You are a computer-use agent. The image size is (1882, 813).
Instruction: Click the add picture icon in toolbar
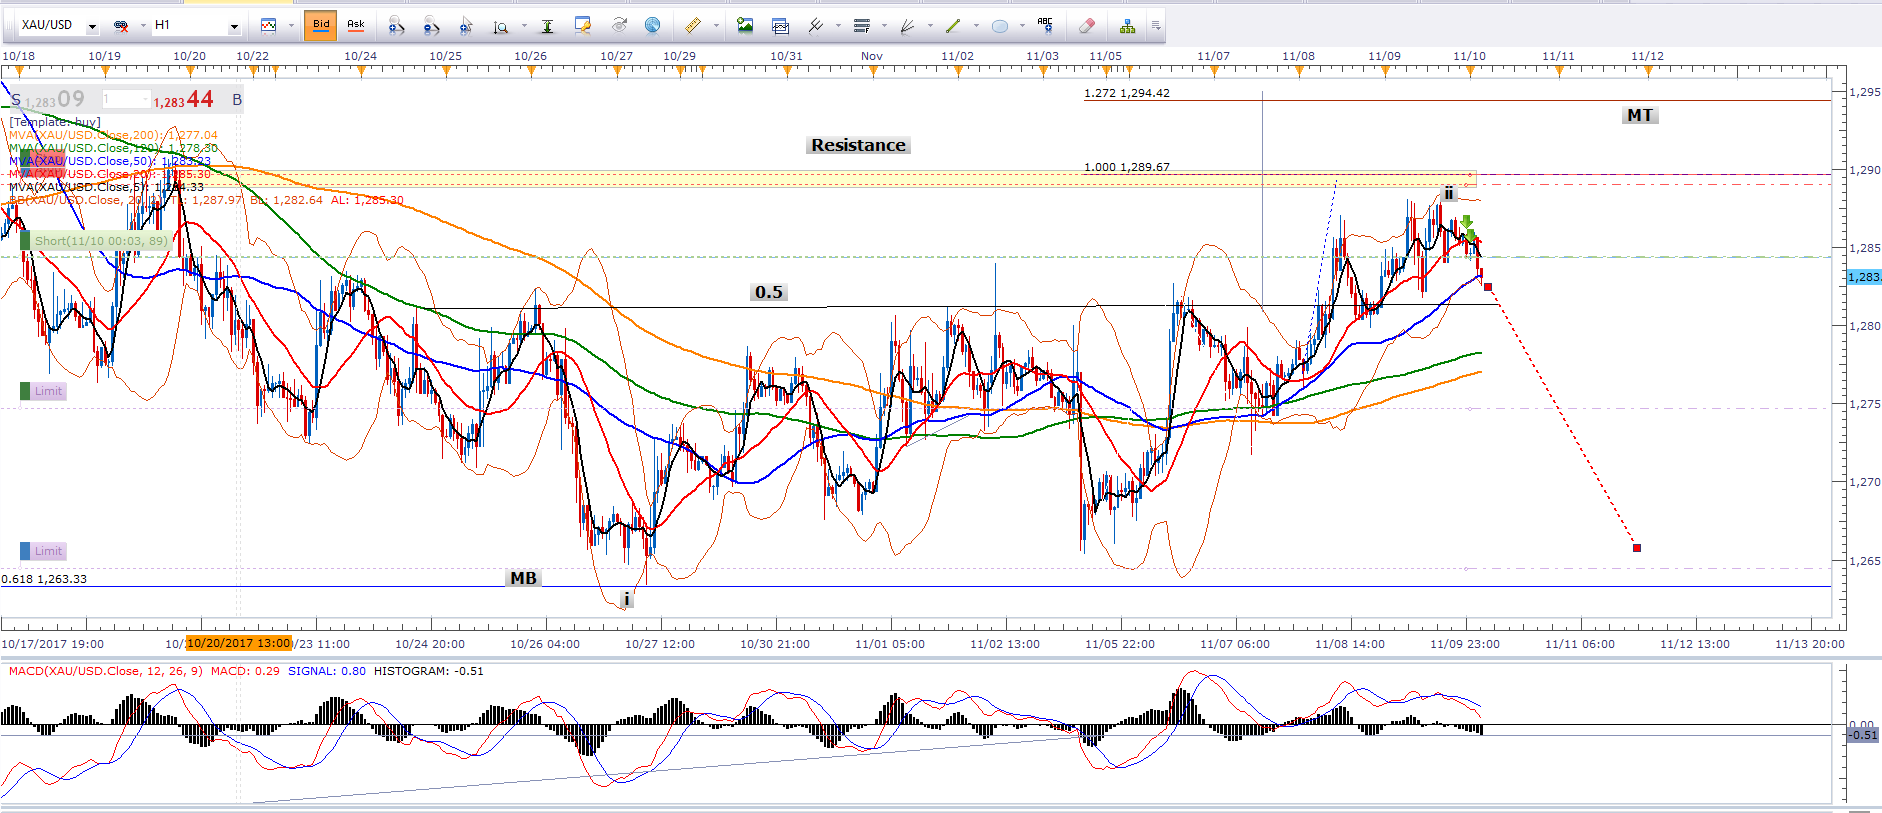click(744, 26)
